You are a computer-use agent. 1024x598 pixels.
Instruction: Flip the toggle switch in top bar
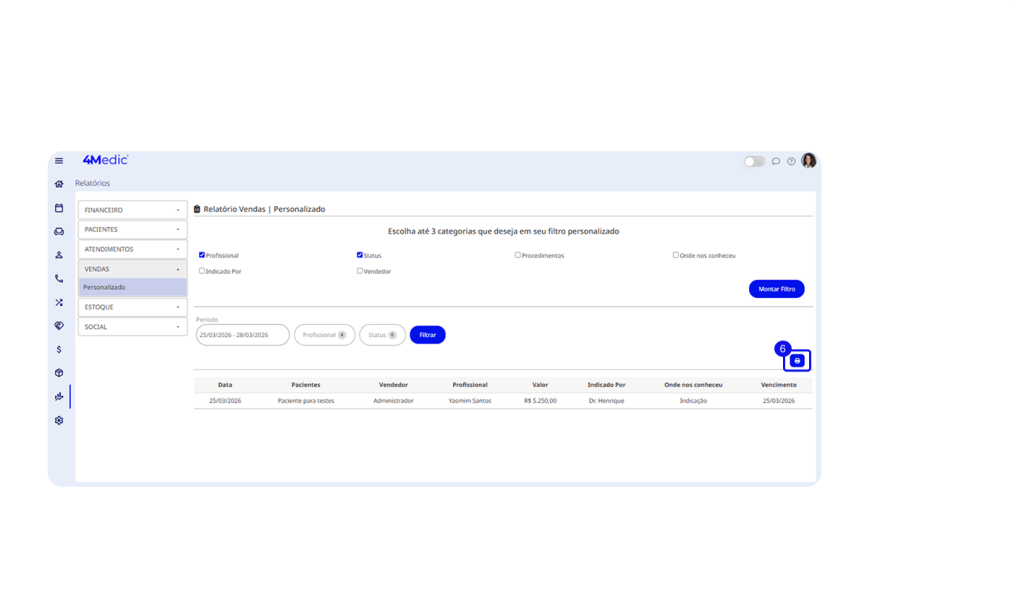(x=754, y=161)
